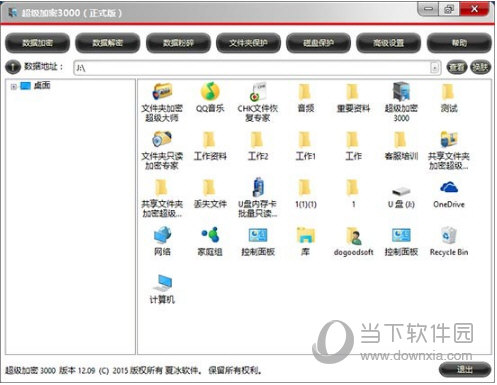Minimize the 超级加密3000 window
497x385 pixels.
click(x=428, y=9)
